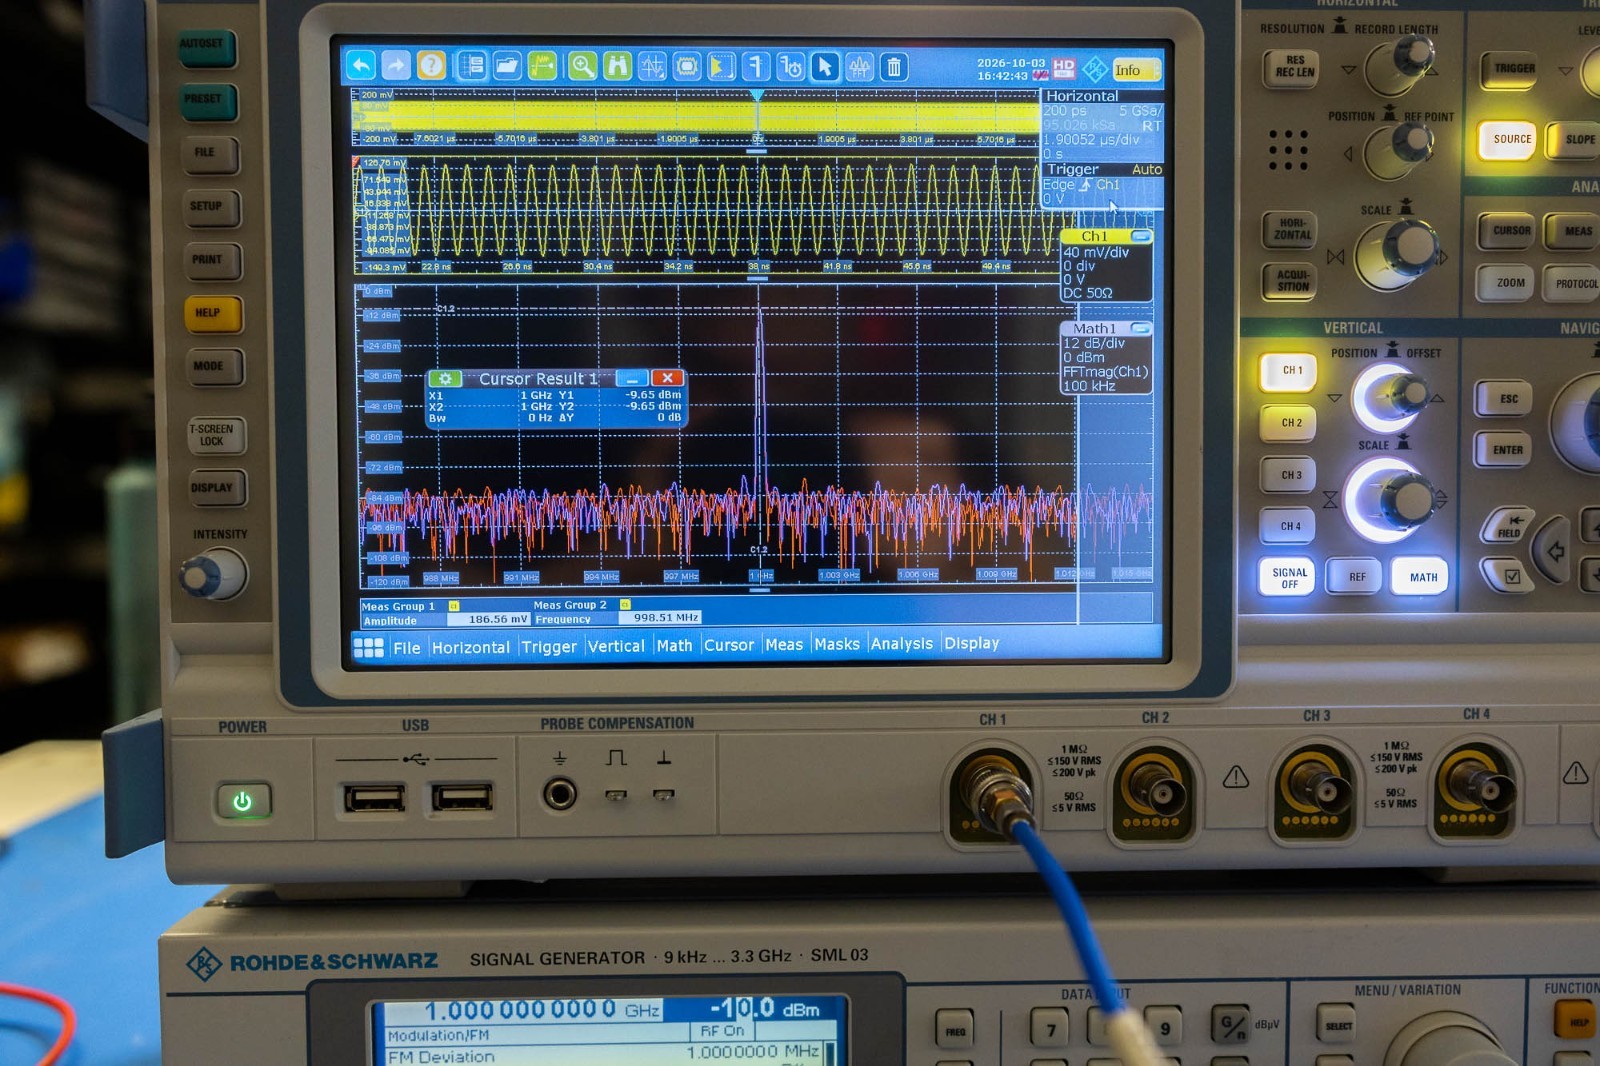Minimize the Cursor Result 1 box
The width and height of the screenshot is (1600, 1066).
click(x=632, y=378)
